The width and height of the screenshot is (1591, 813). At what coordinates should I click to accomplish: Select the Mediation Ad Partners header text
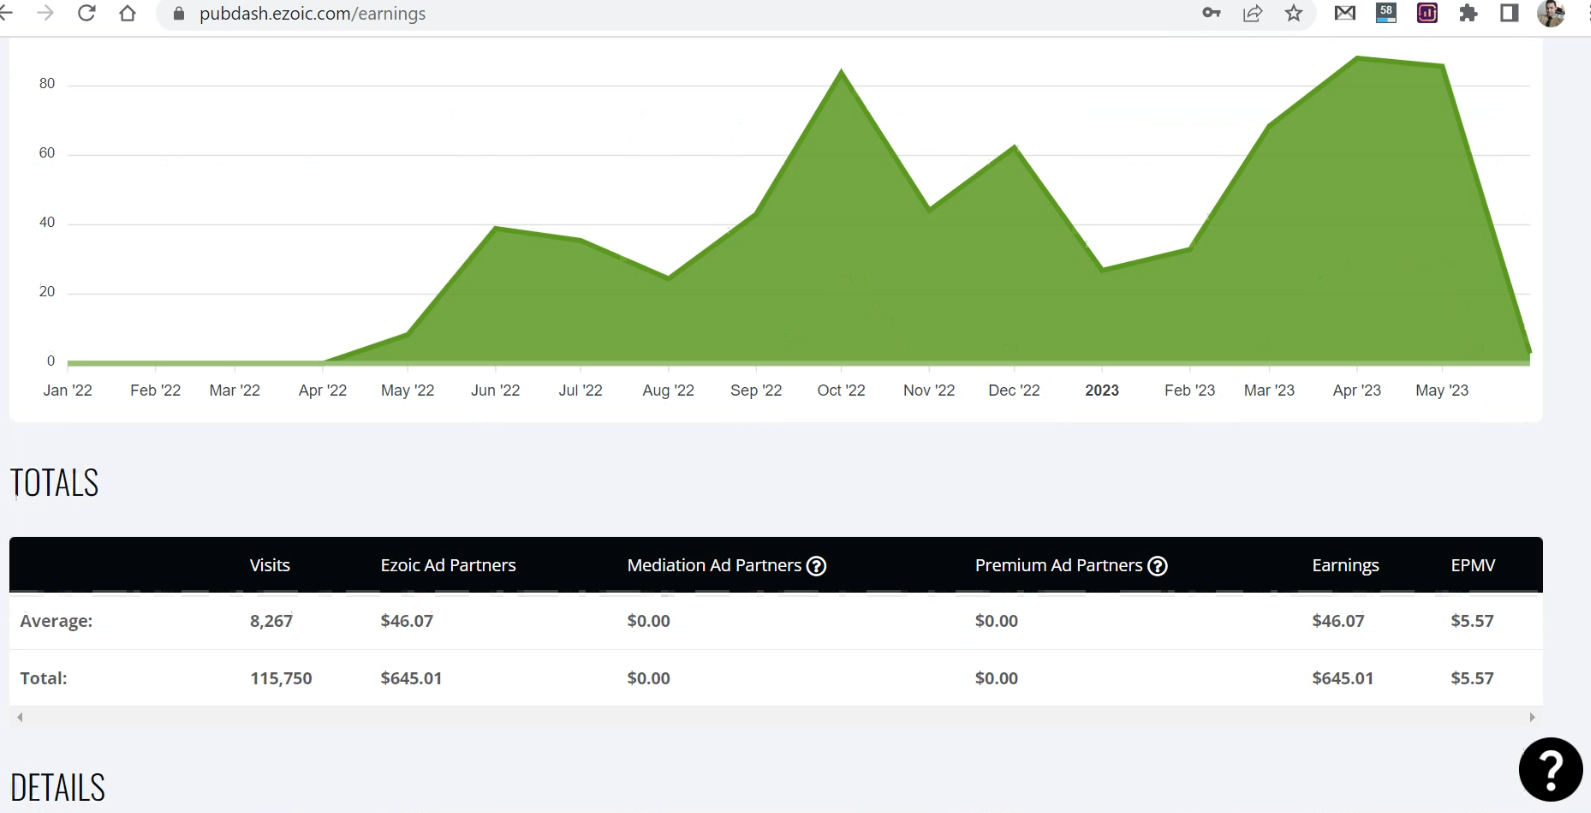tap(714, 565)
